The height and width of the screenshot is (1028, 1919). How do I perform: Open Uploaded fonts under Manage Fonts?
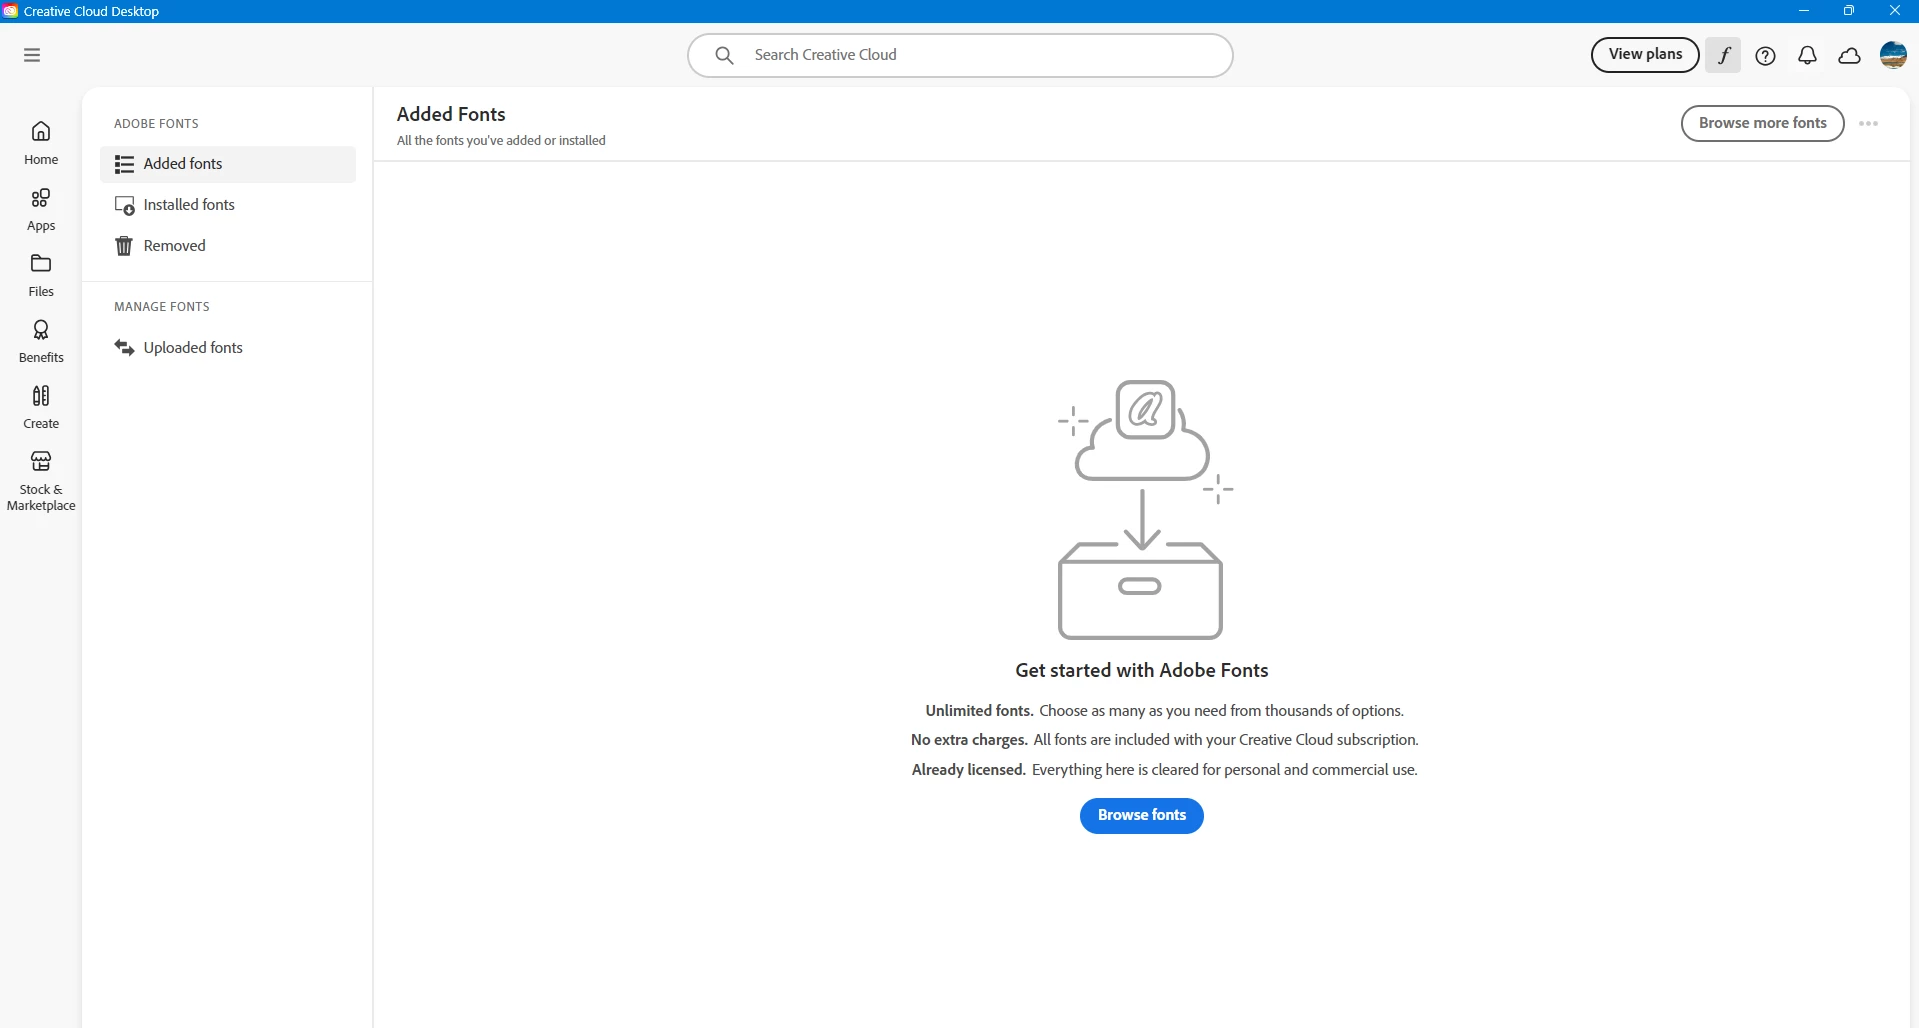[x=228, y=348]
